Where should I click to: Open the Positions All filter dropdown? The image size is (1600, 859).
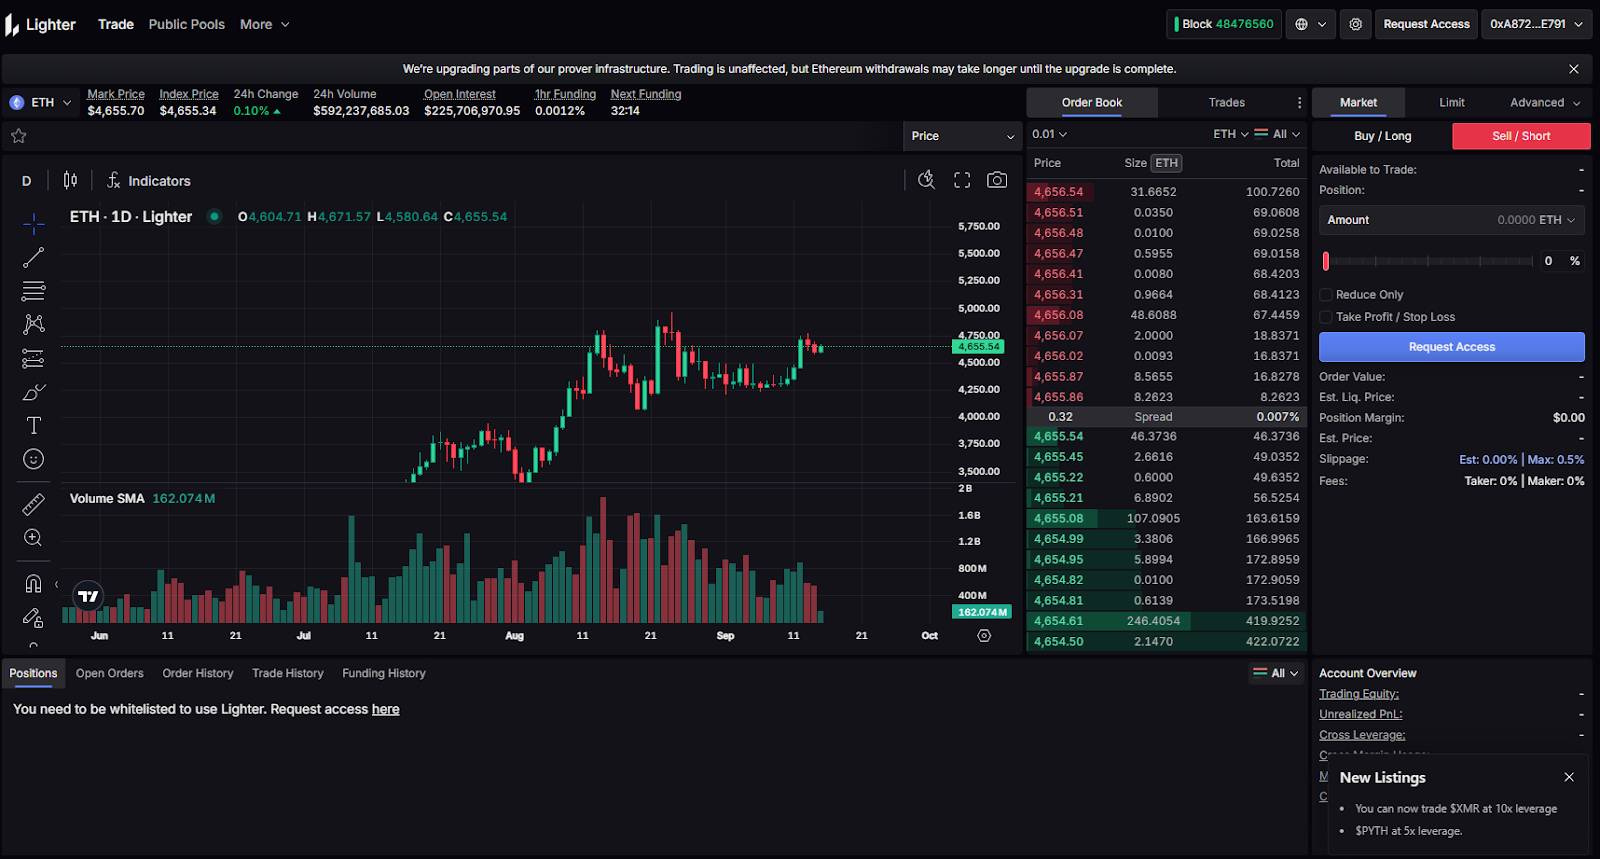coord(1276,673)
